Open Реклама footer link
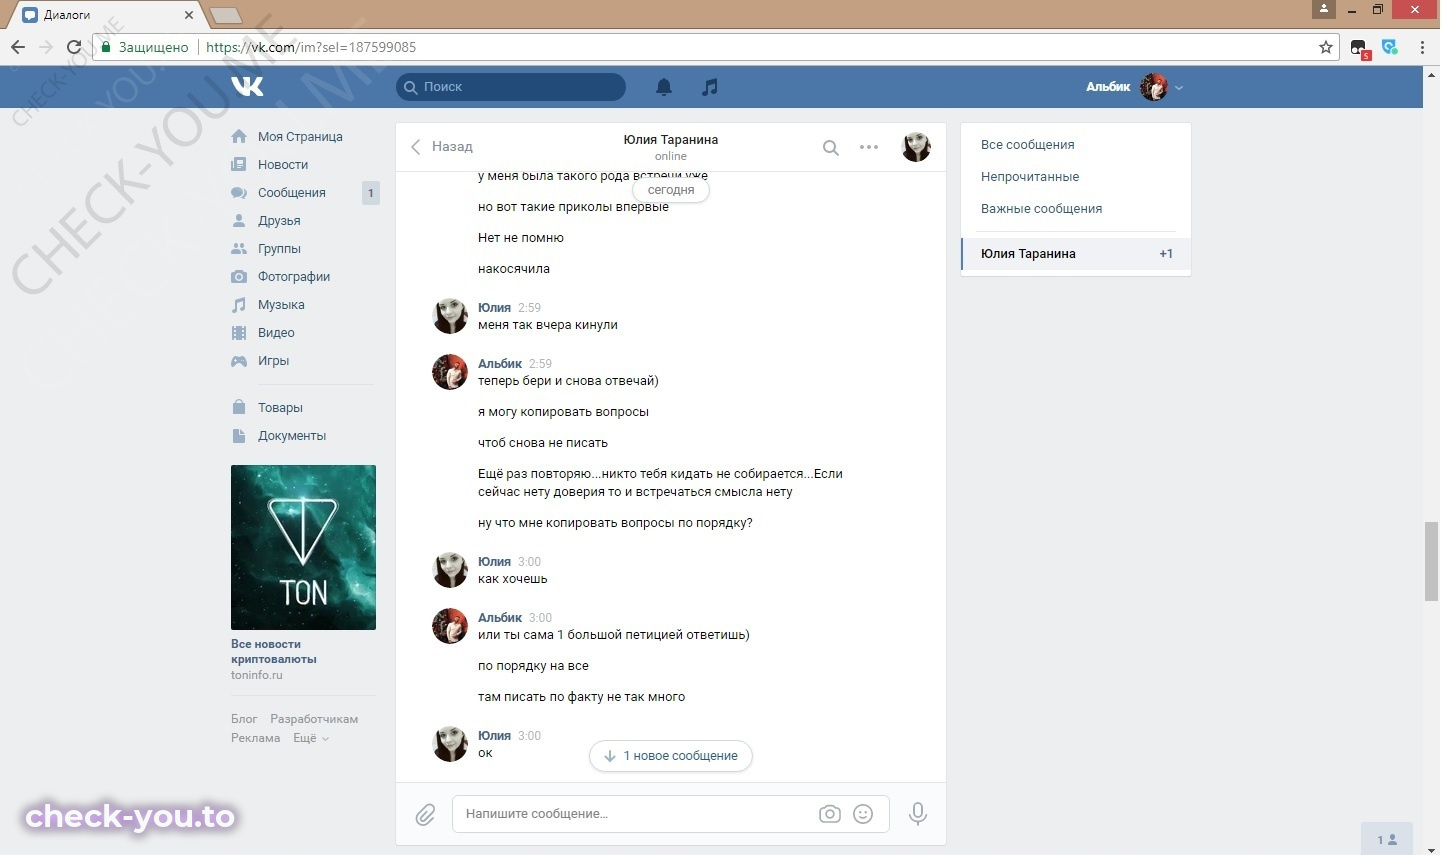The image size is (1442, 855). coord(255,738)
